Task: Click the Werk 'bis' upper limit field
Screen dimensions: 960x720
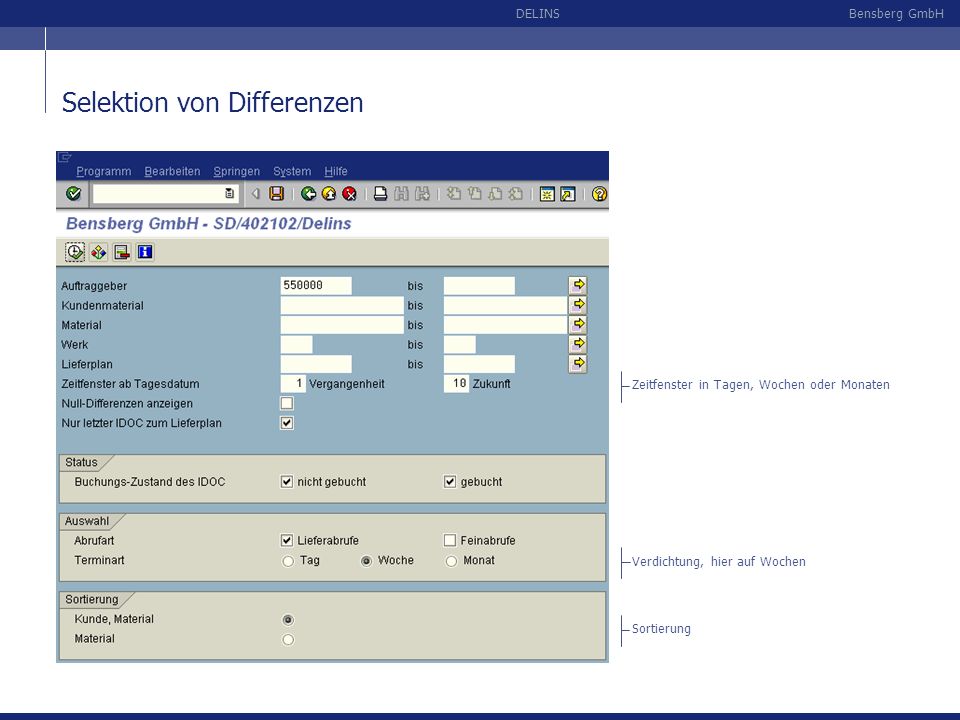Action: (x=460, y=344)
